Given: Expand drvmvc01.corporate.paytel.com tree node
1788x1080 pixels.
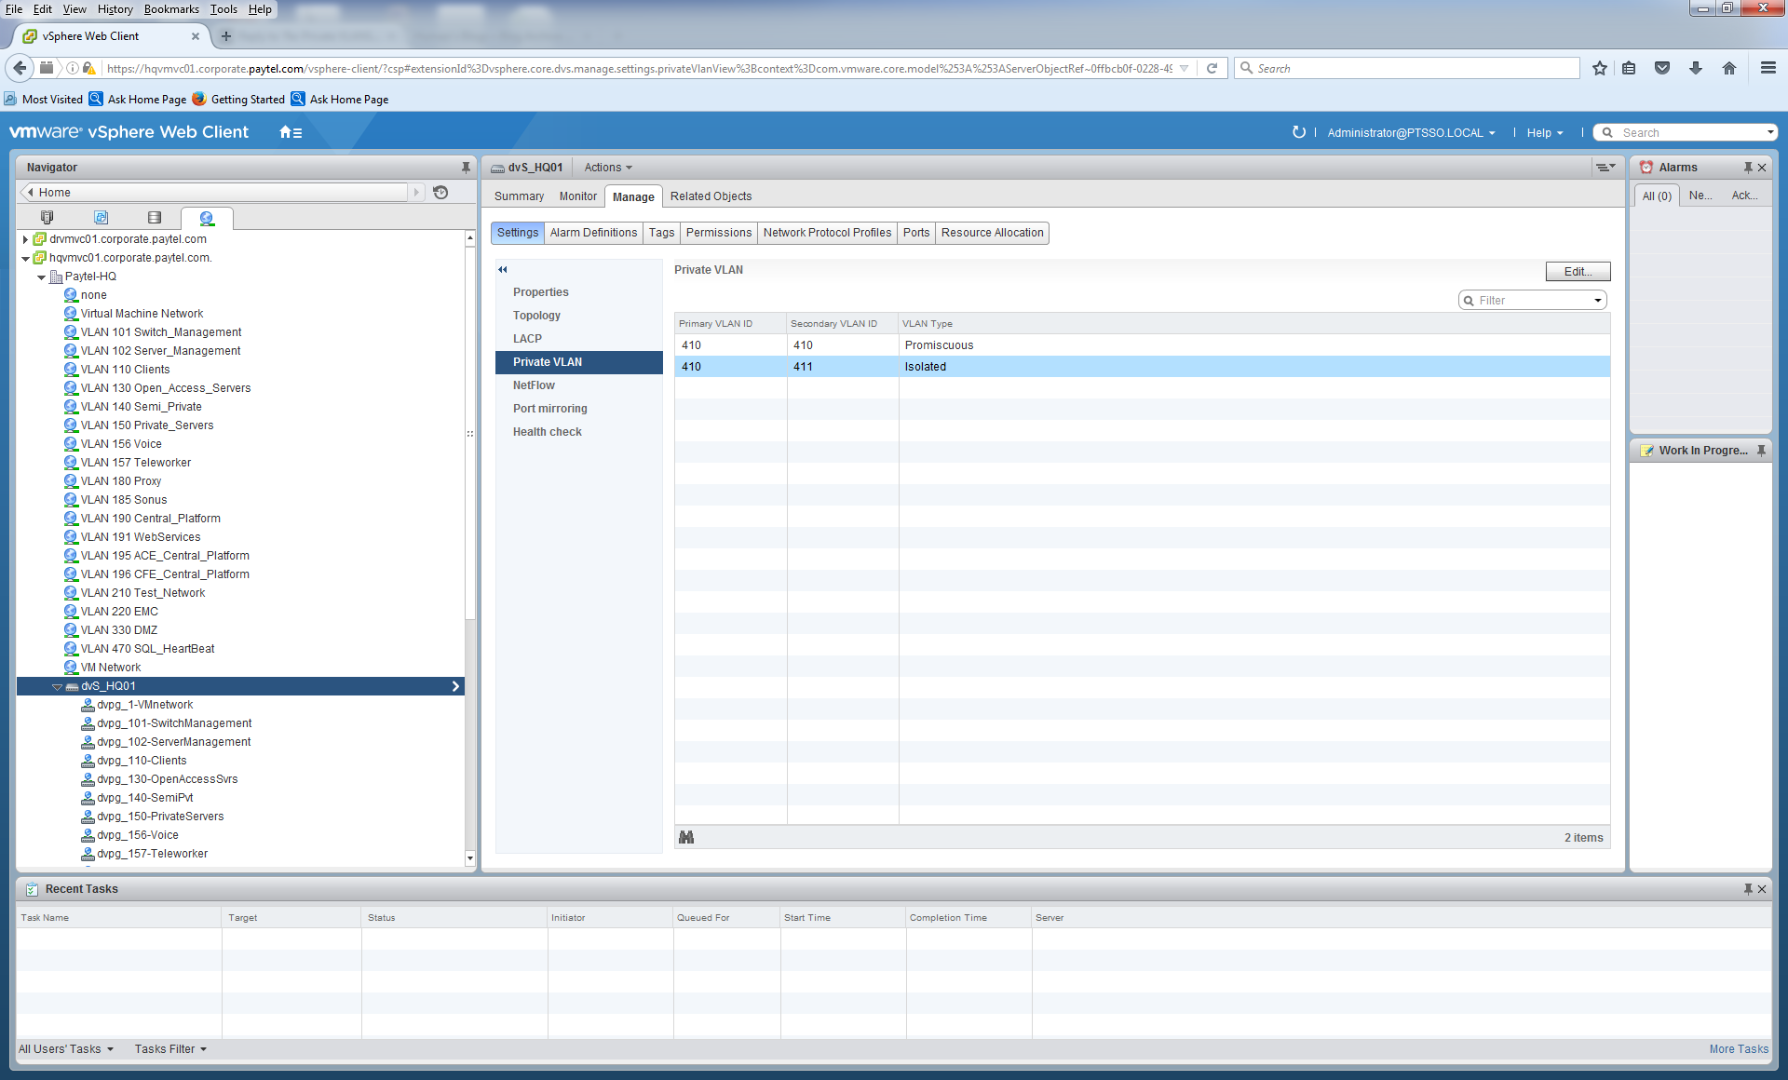Looking at the screenshot, I should pyautogui.click(x=25, y=239).
